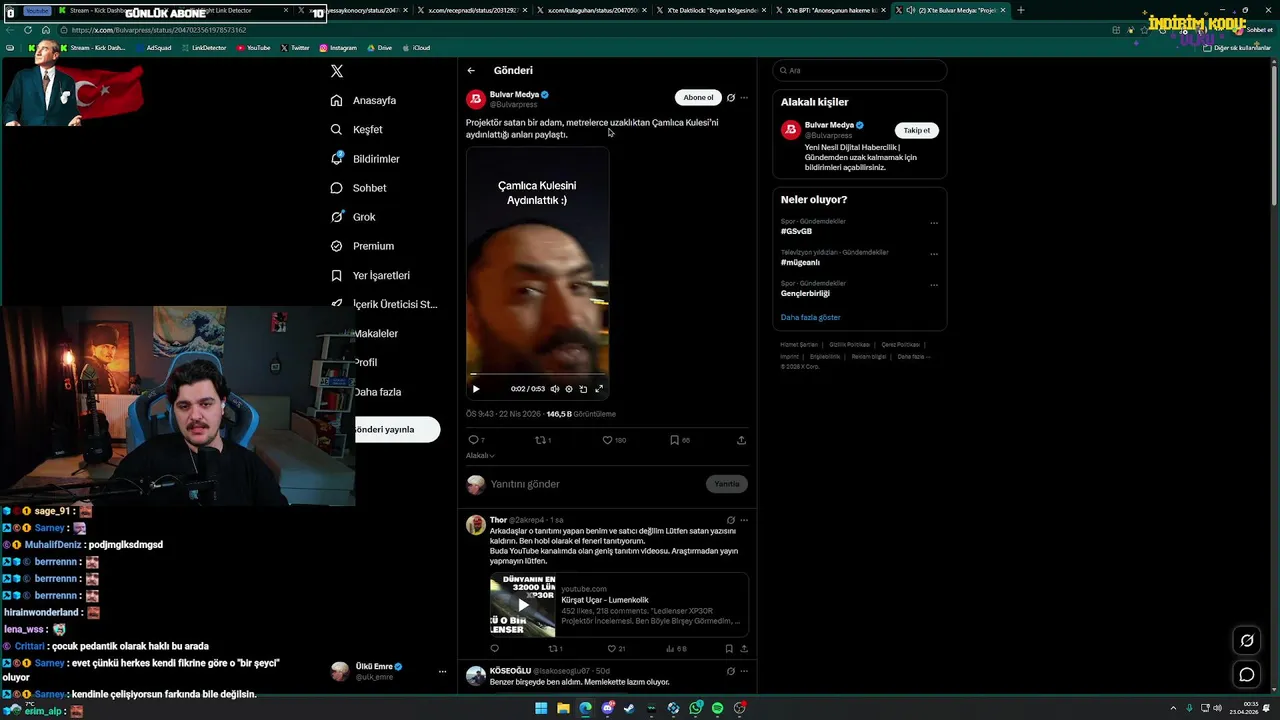Open the AdSquad bookmark

153,48
